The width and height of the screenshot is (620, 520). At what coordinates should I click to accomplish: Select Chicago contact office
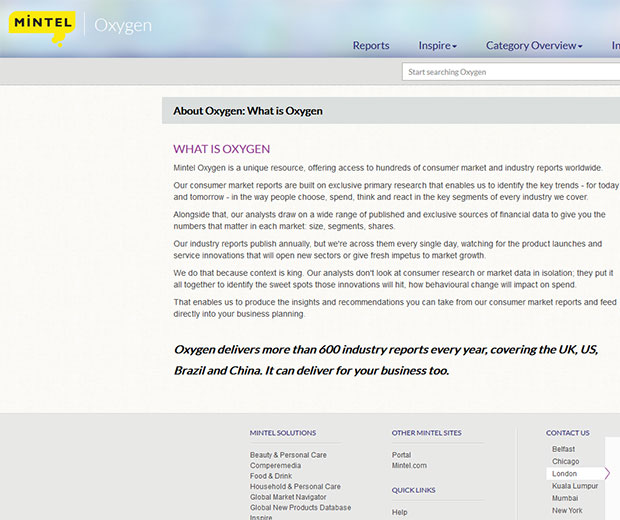565,461
